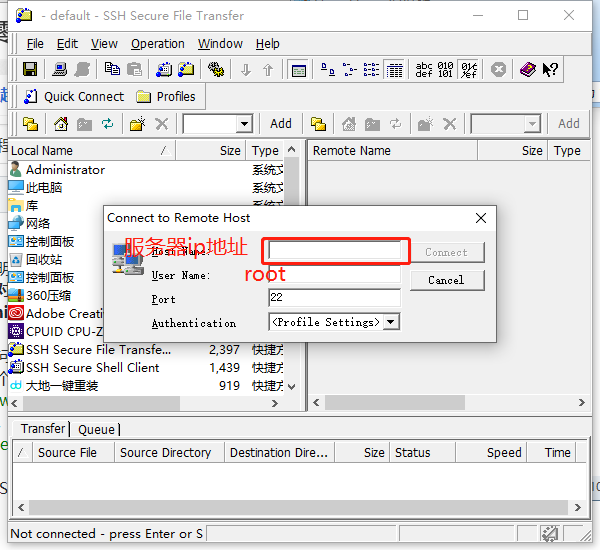Viewport: 600px width, 550px height.
Task: Create new local folder icon
Action: click(x=137, y=124)
